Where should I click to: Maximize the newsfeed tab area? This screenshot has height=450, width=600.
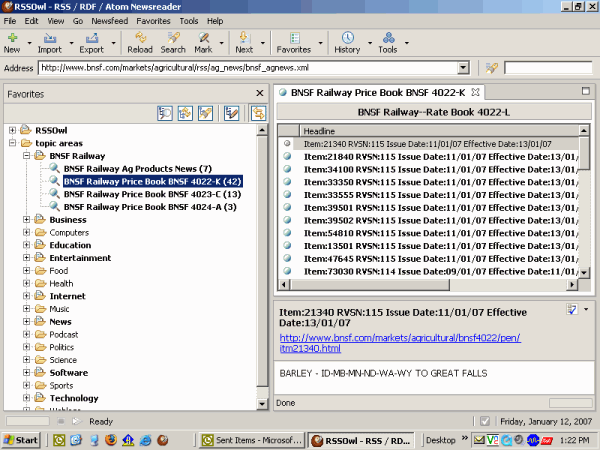pos(585,91)
